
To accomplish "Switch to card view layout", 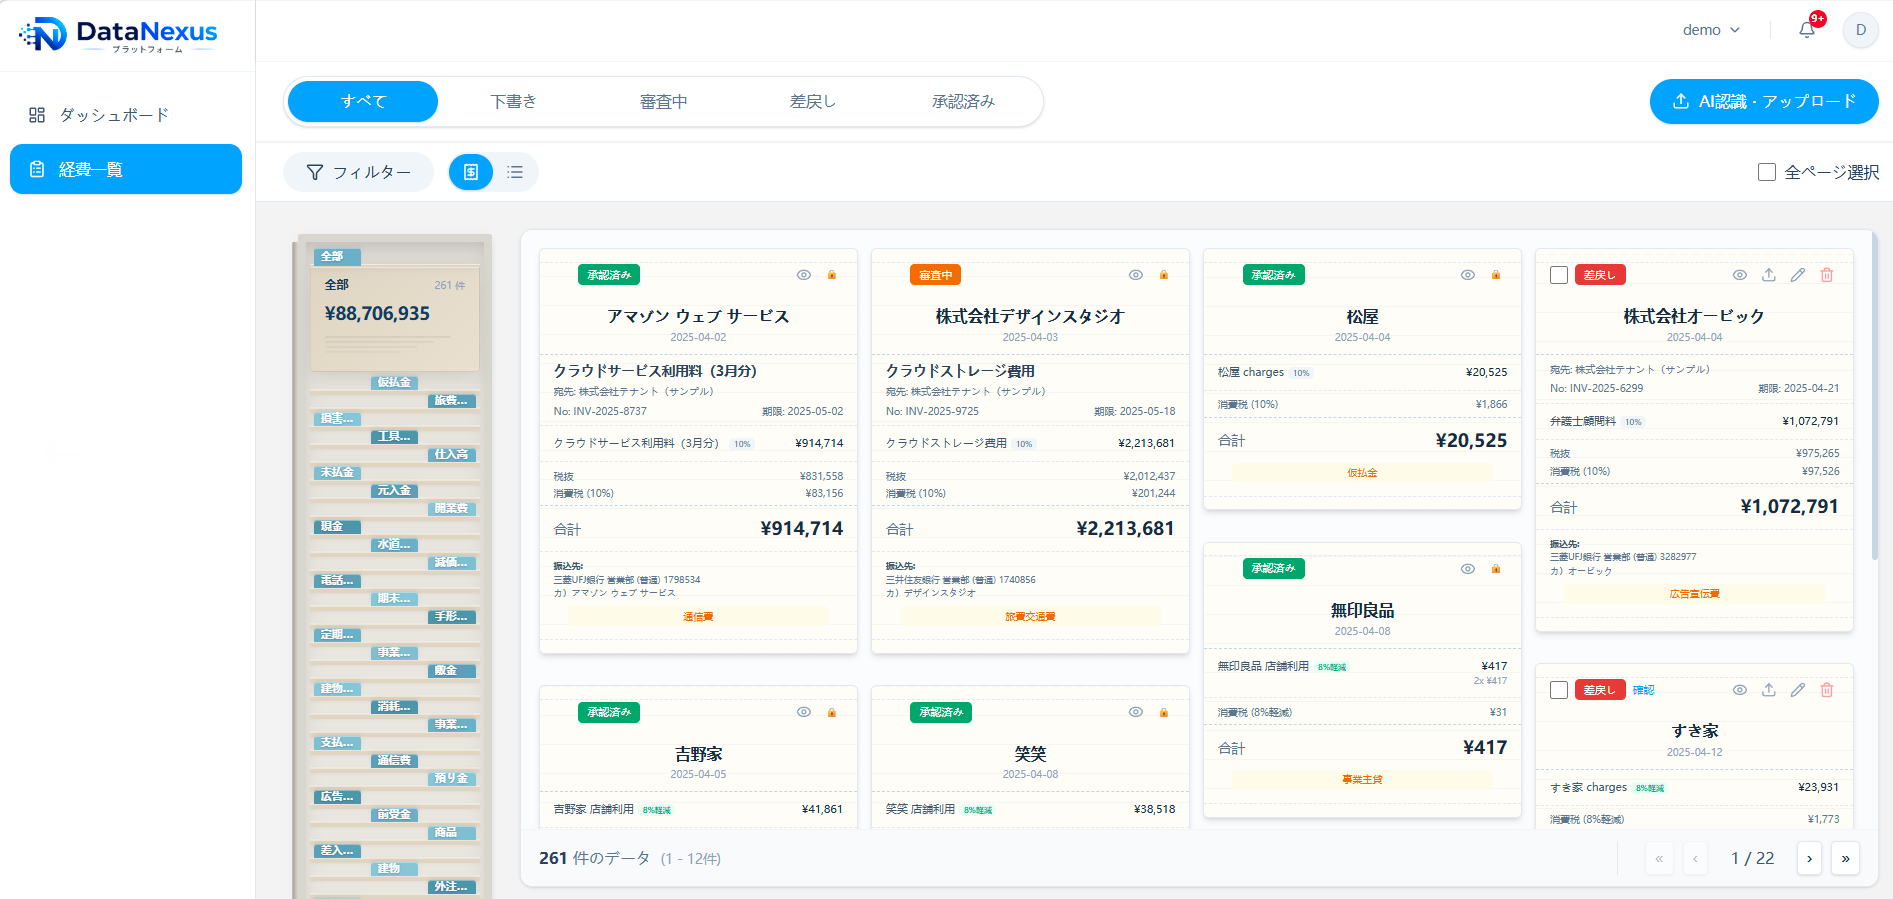I will (x=471, y=172).
